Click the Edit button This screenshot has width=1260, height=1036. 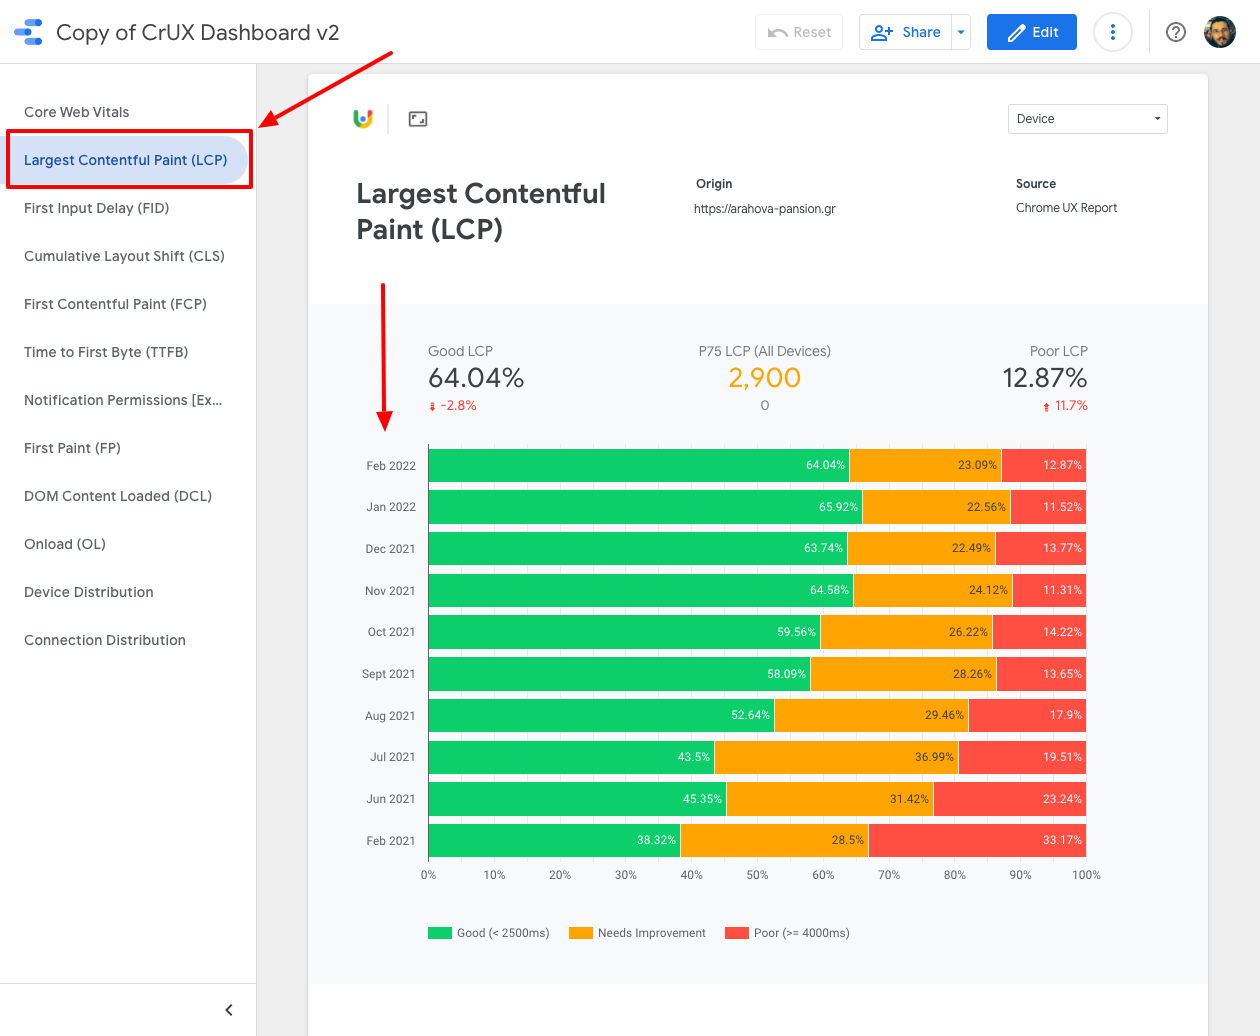click(1032, 32)
